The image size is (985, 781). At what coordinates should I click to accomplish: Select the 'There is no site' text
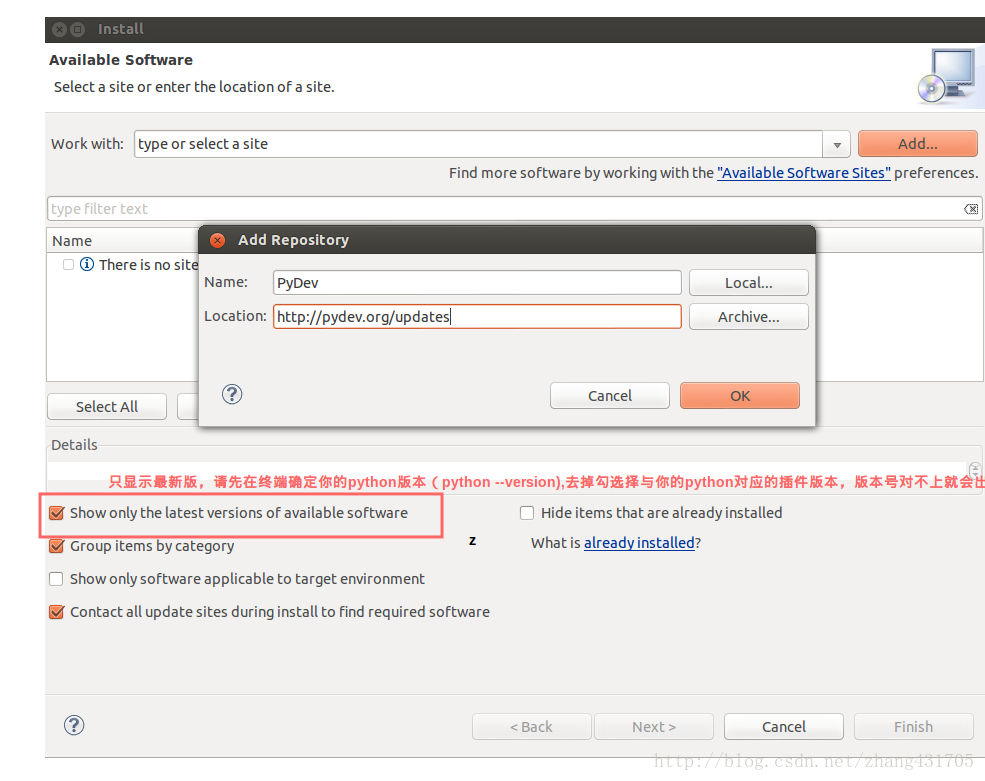click(148, 265)
